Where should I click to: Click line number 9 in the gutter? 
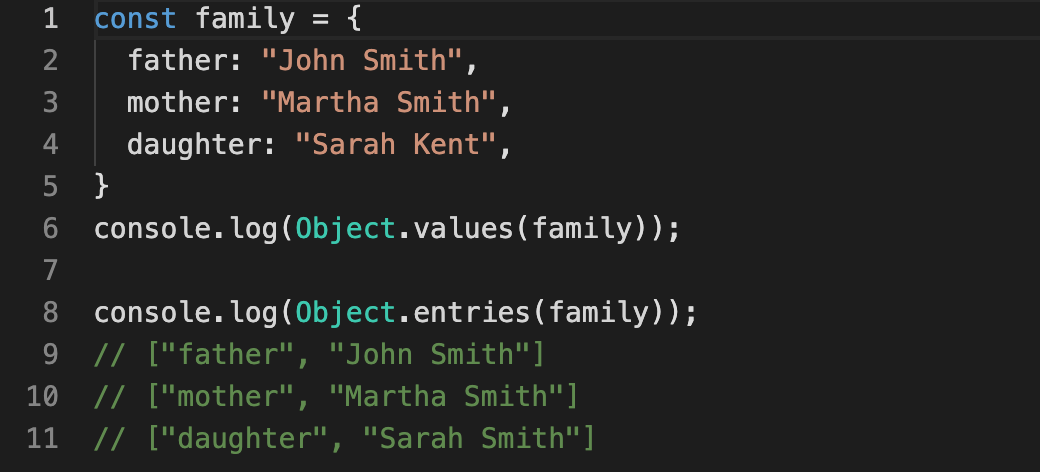point(50,354)
